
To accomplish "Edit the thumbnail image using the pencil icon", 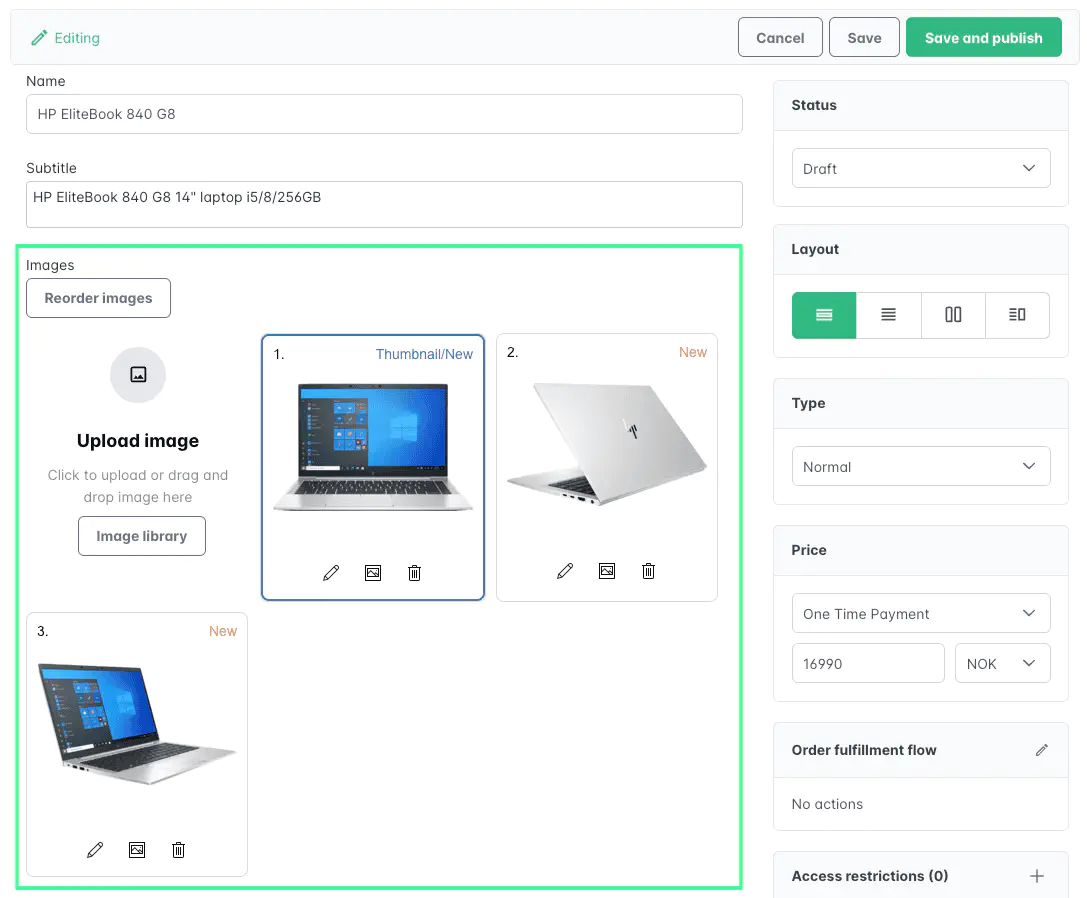I will [x=331, y=572].
